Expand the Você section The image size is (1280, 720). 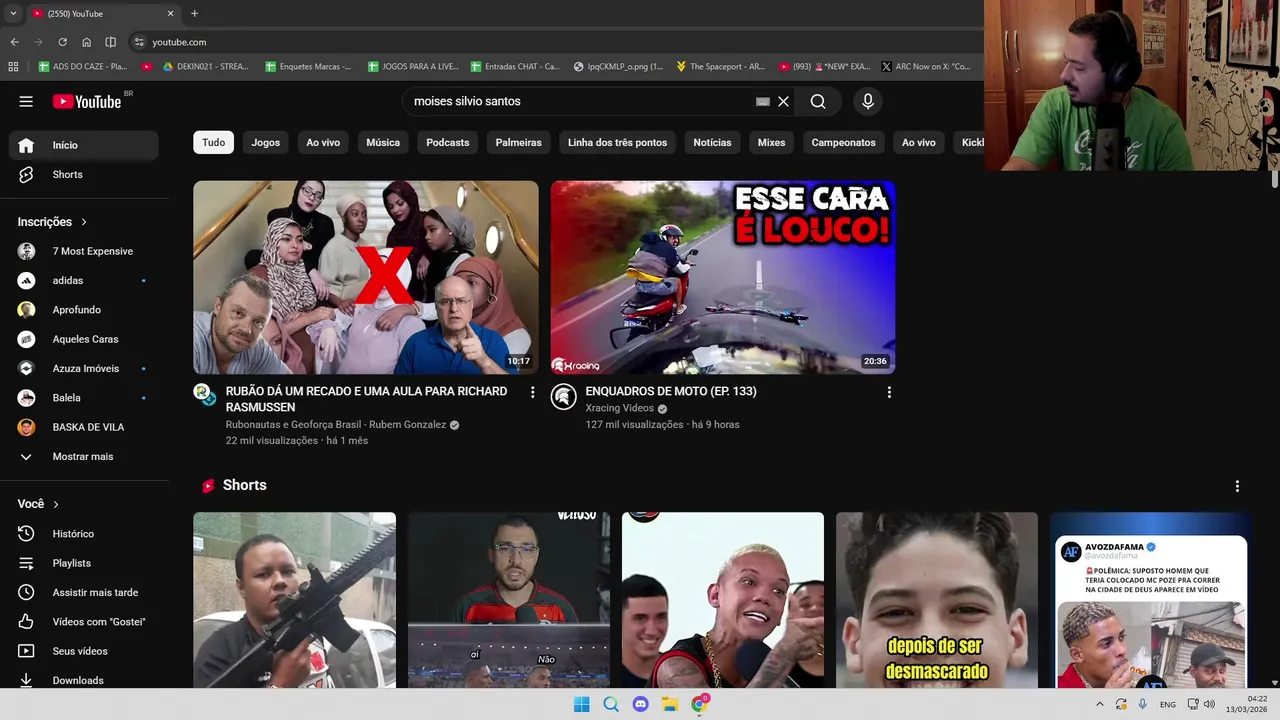pyautogui.click(x=38, y=504)
